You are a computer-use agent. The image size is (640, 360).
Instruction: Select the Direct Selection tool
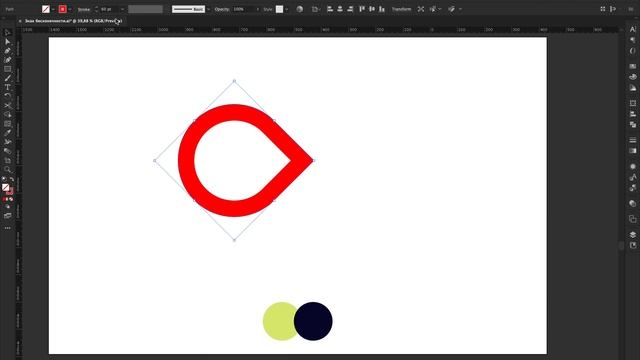pos(7,42)
